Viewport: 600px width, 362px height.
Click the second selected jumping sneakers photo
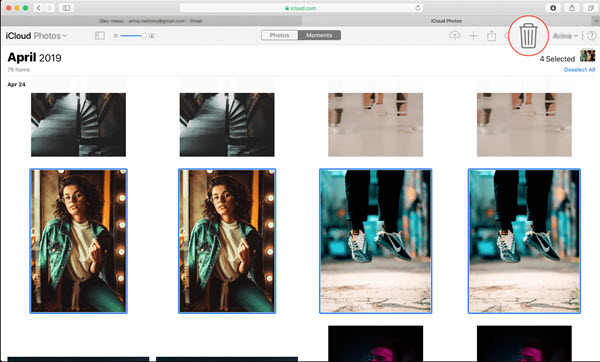(524, 241)
